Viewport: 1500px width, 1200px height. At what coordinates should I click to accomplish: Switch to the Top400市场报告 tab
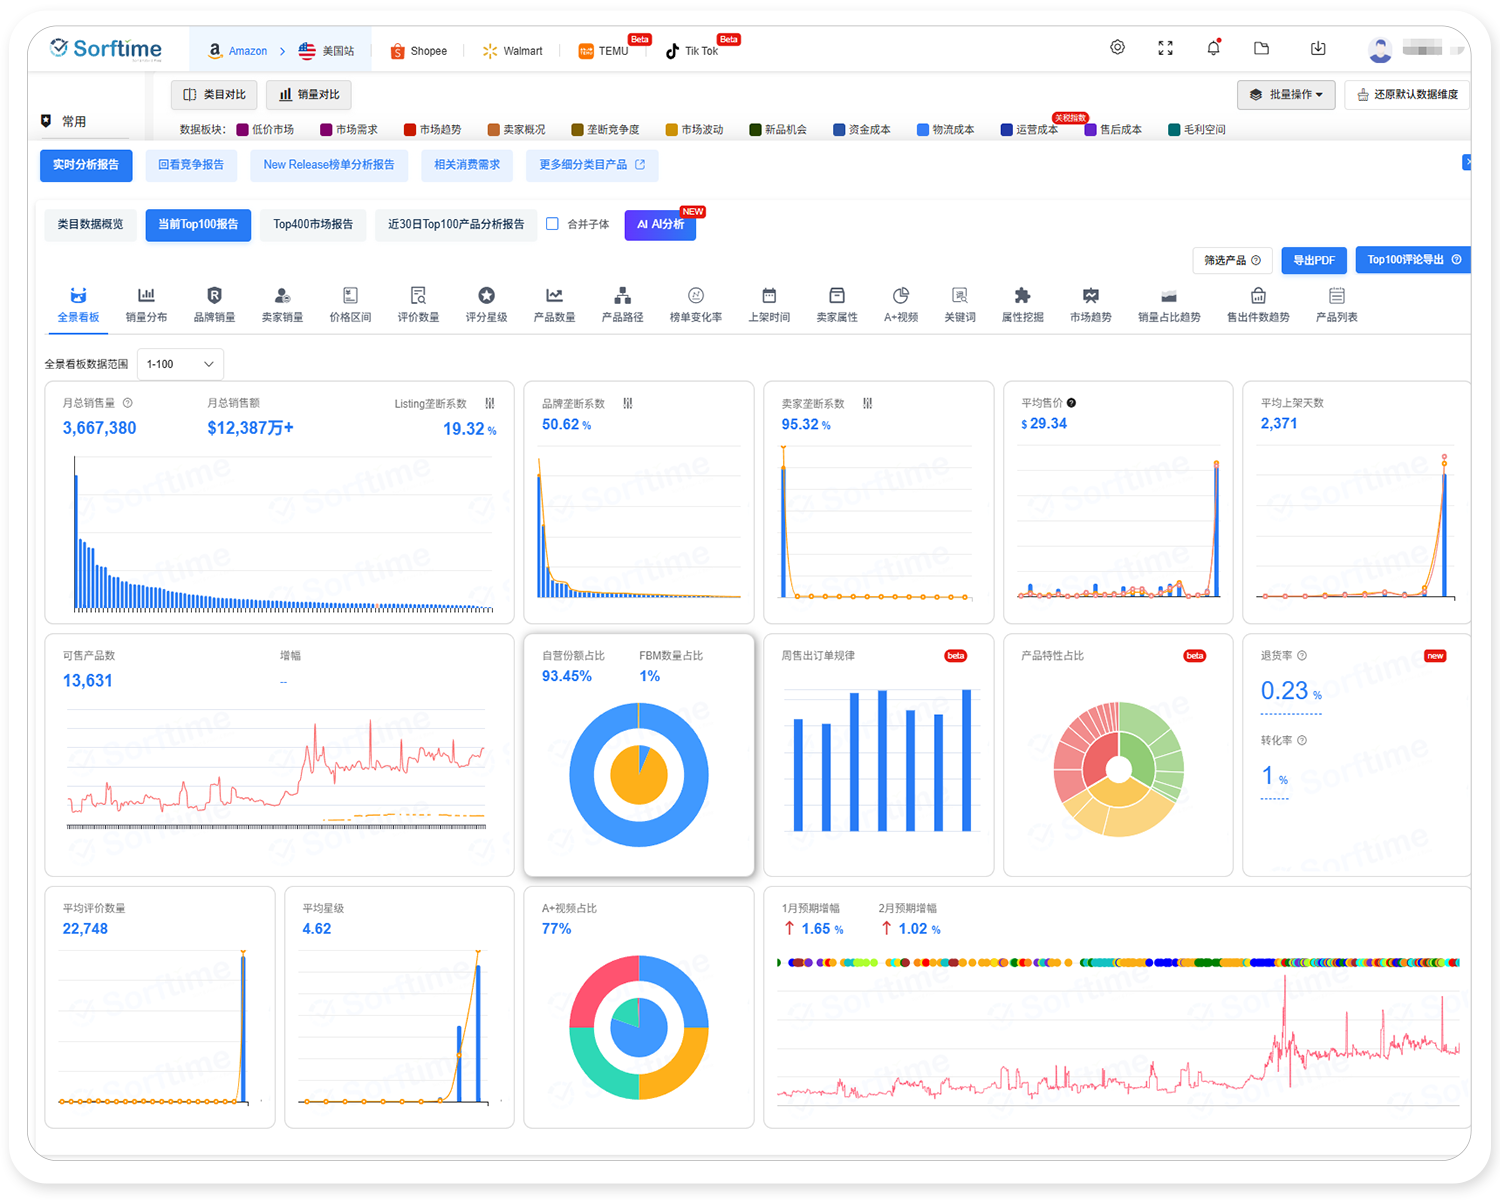(x=313, y=224)
